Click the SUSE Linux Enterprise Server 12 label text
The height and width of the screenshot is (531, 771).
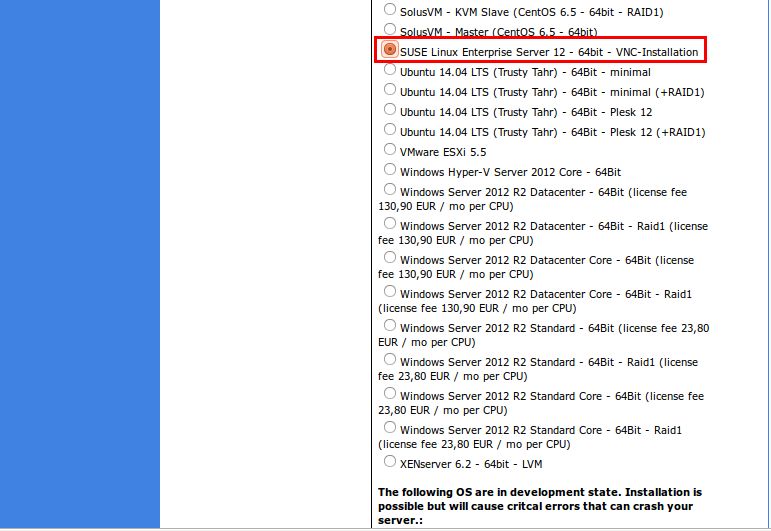[549, 52]
